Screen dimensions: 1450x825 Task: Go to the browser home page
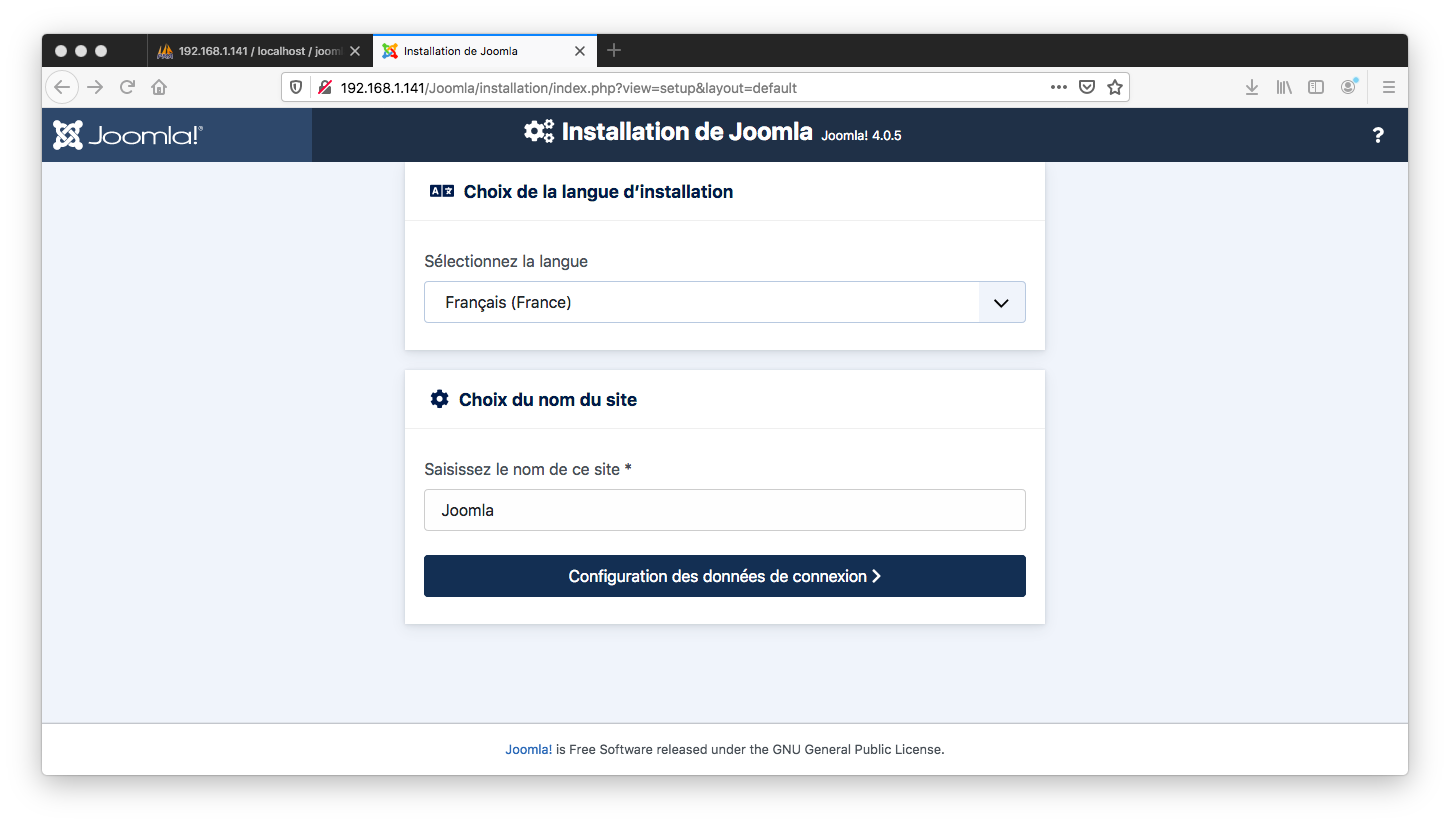click(158, 87)
